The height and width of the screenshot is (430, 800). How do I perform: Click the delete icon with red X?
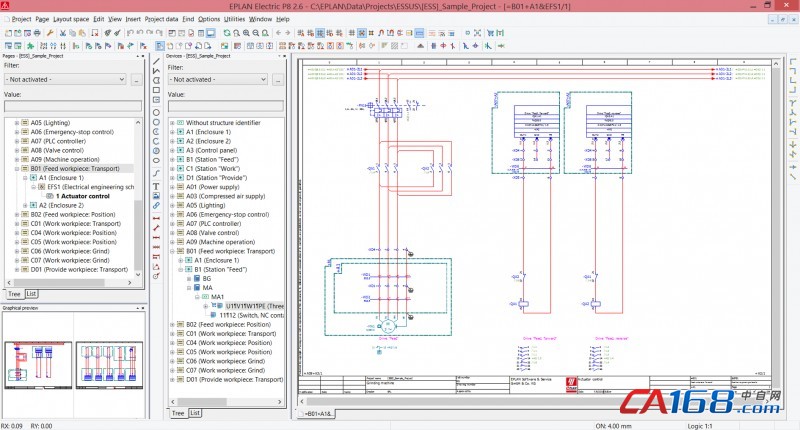95,33
